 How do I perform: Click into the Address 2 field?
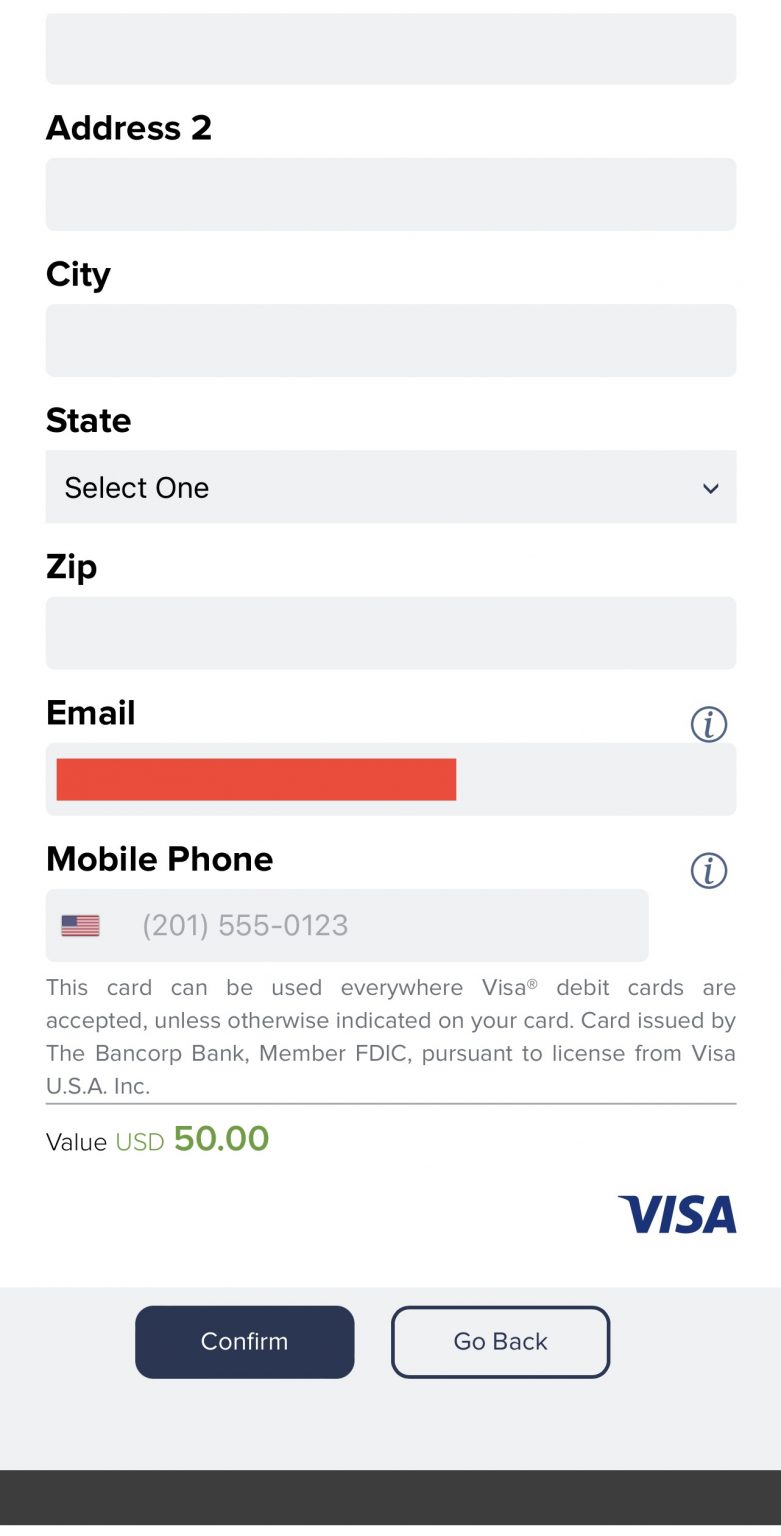(x=390, y=194)
